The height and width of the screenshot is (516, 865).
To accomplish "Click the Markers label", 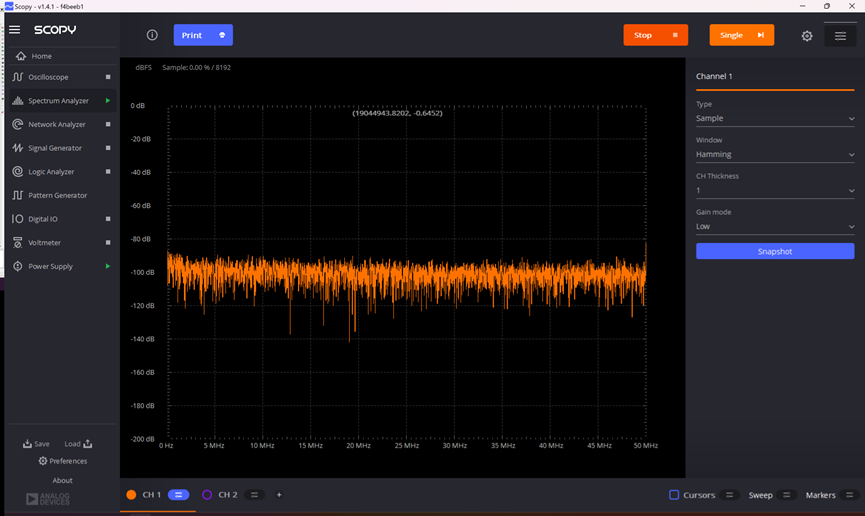I will click(820, 495).
